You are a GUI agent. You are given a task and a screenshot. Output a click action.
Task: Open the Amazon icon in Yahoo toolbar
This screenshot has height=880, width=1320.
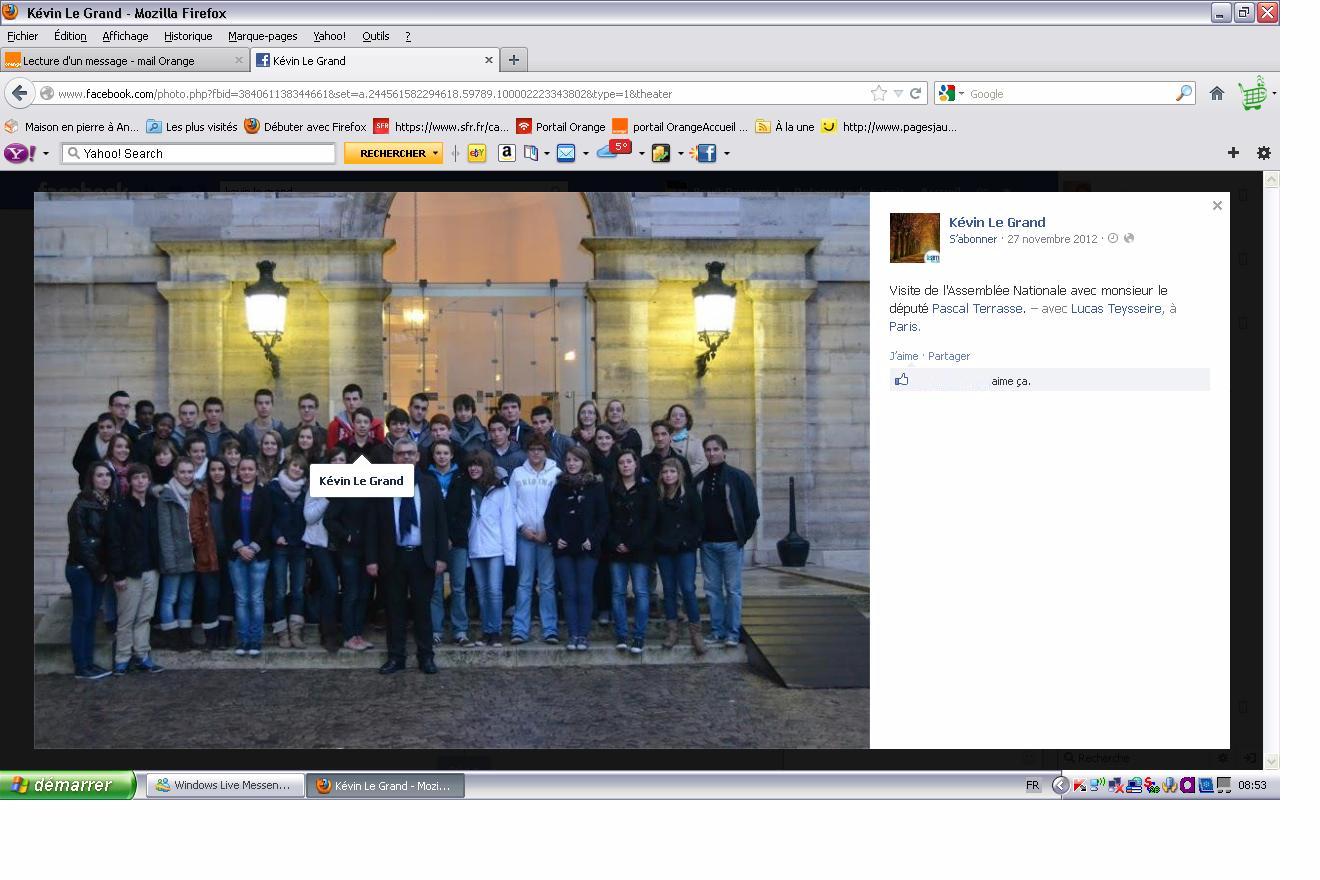coord(507,153)
